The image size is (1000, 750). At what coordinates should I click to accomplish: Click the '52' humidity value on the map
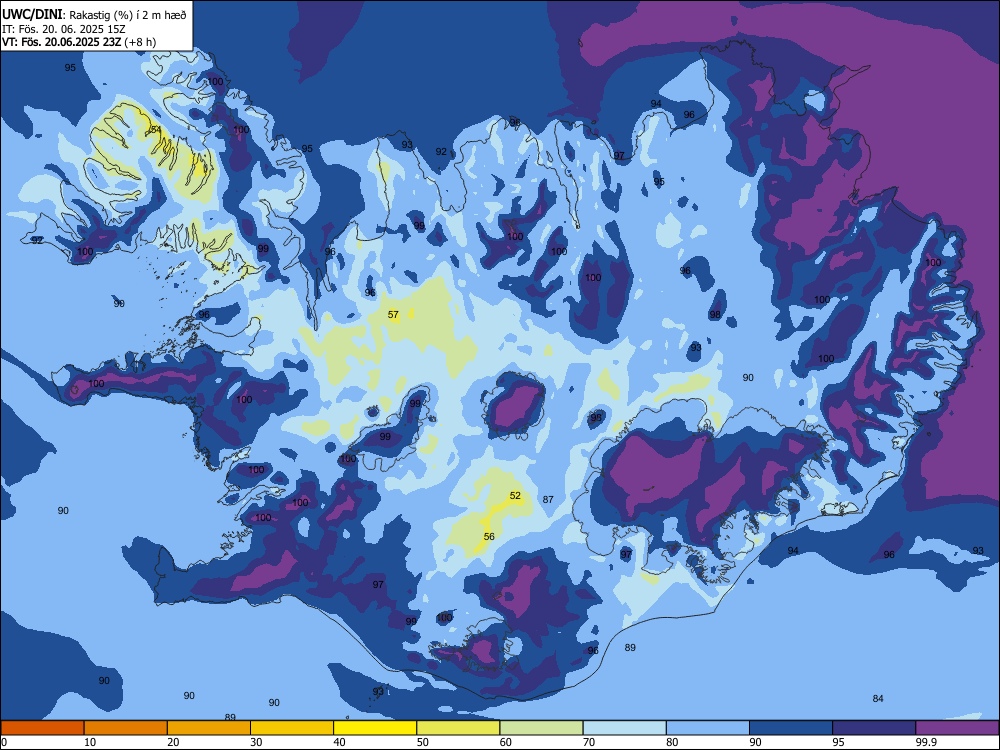[515, 496]
